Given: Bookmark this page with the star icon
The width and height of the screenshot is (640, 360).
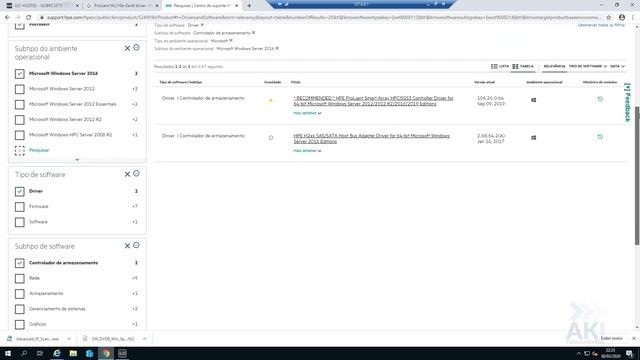Looking at the screenshot, I should [609, 17].
